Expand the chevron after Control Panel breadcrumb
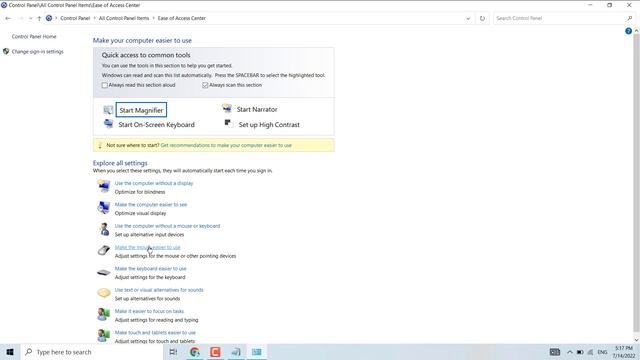 pos(94,18)
